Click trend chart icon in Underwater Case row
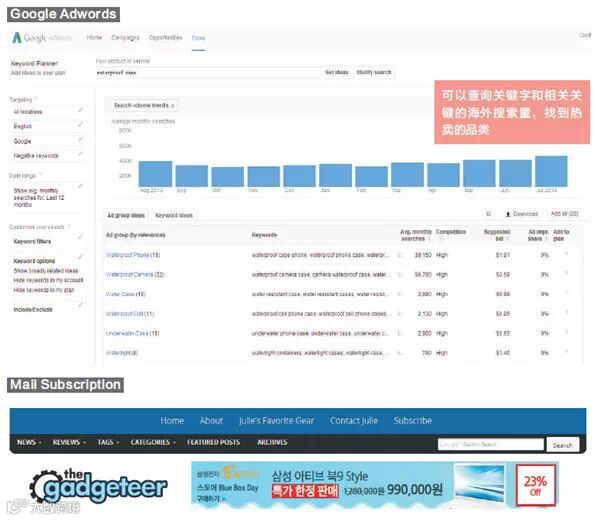 click(x=400, y=333)
